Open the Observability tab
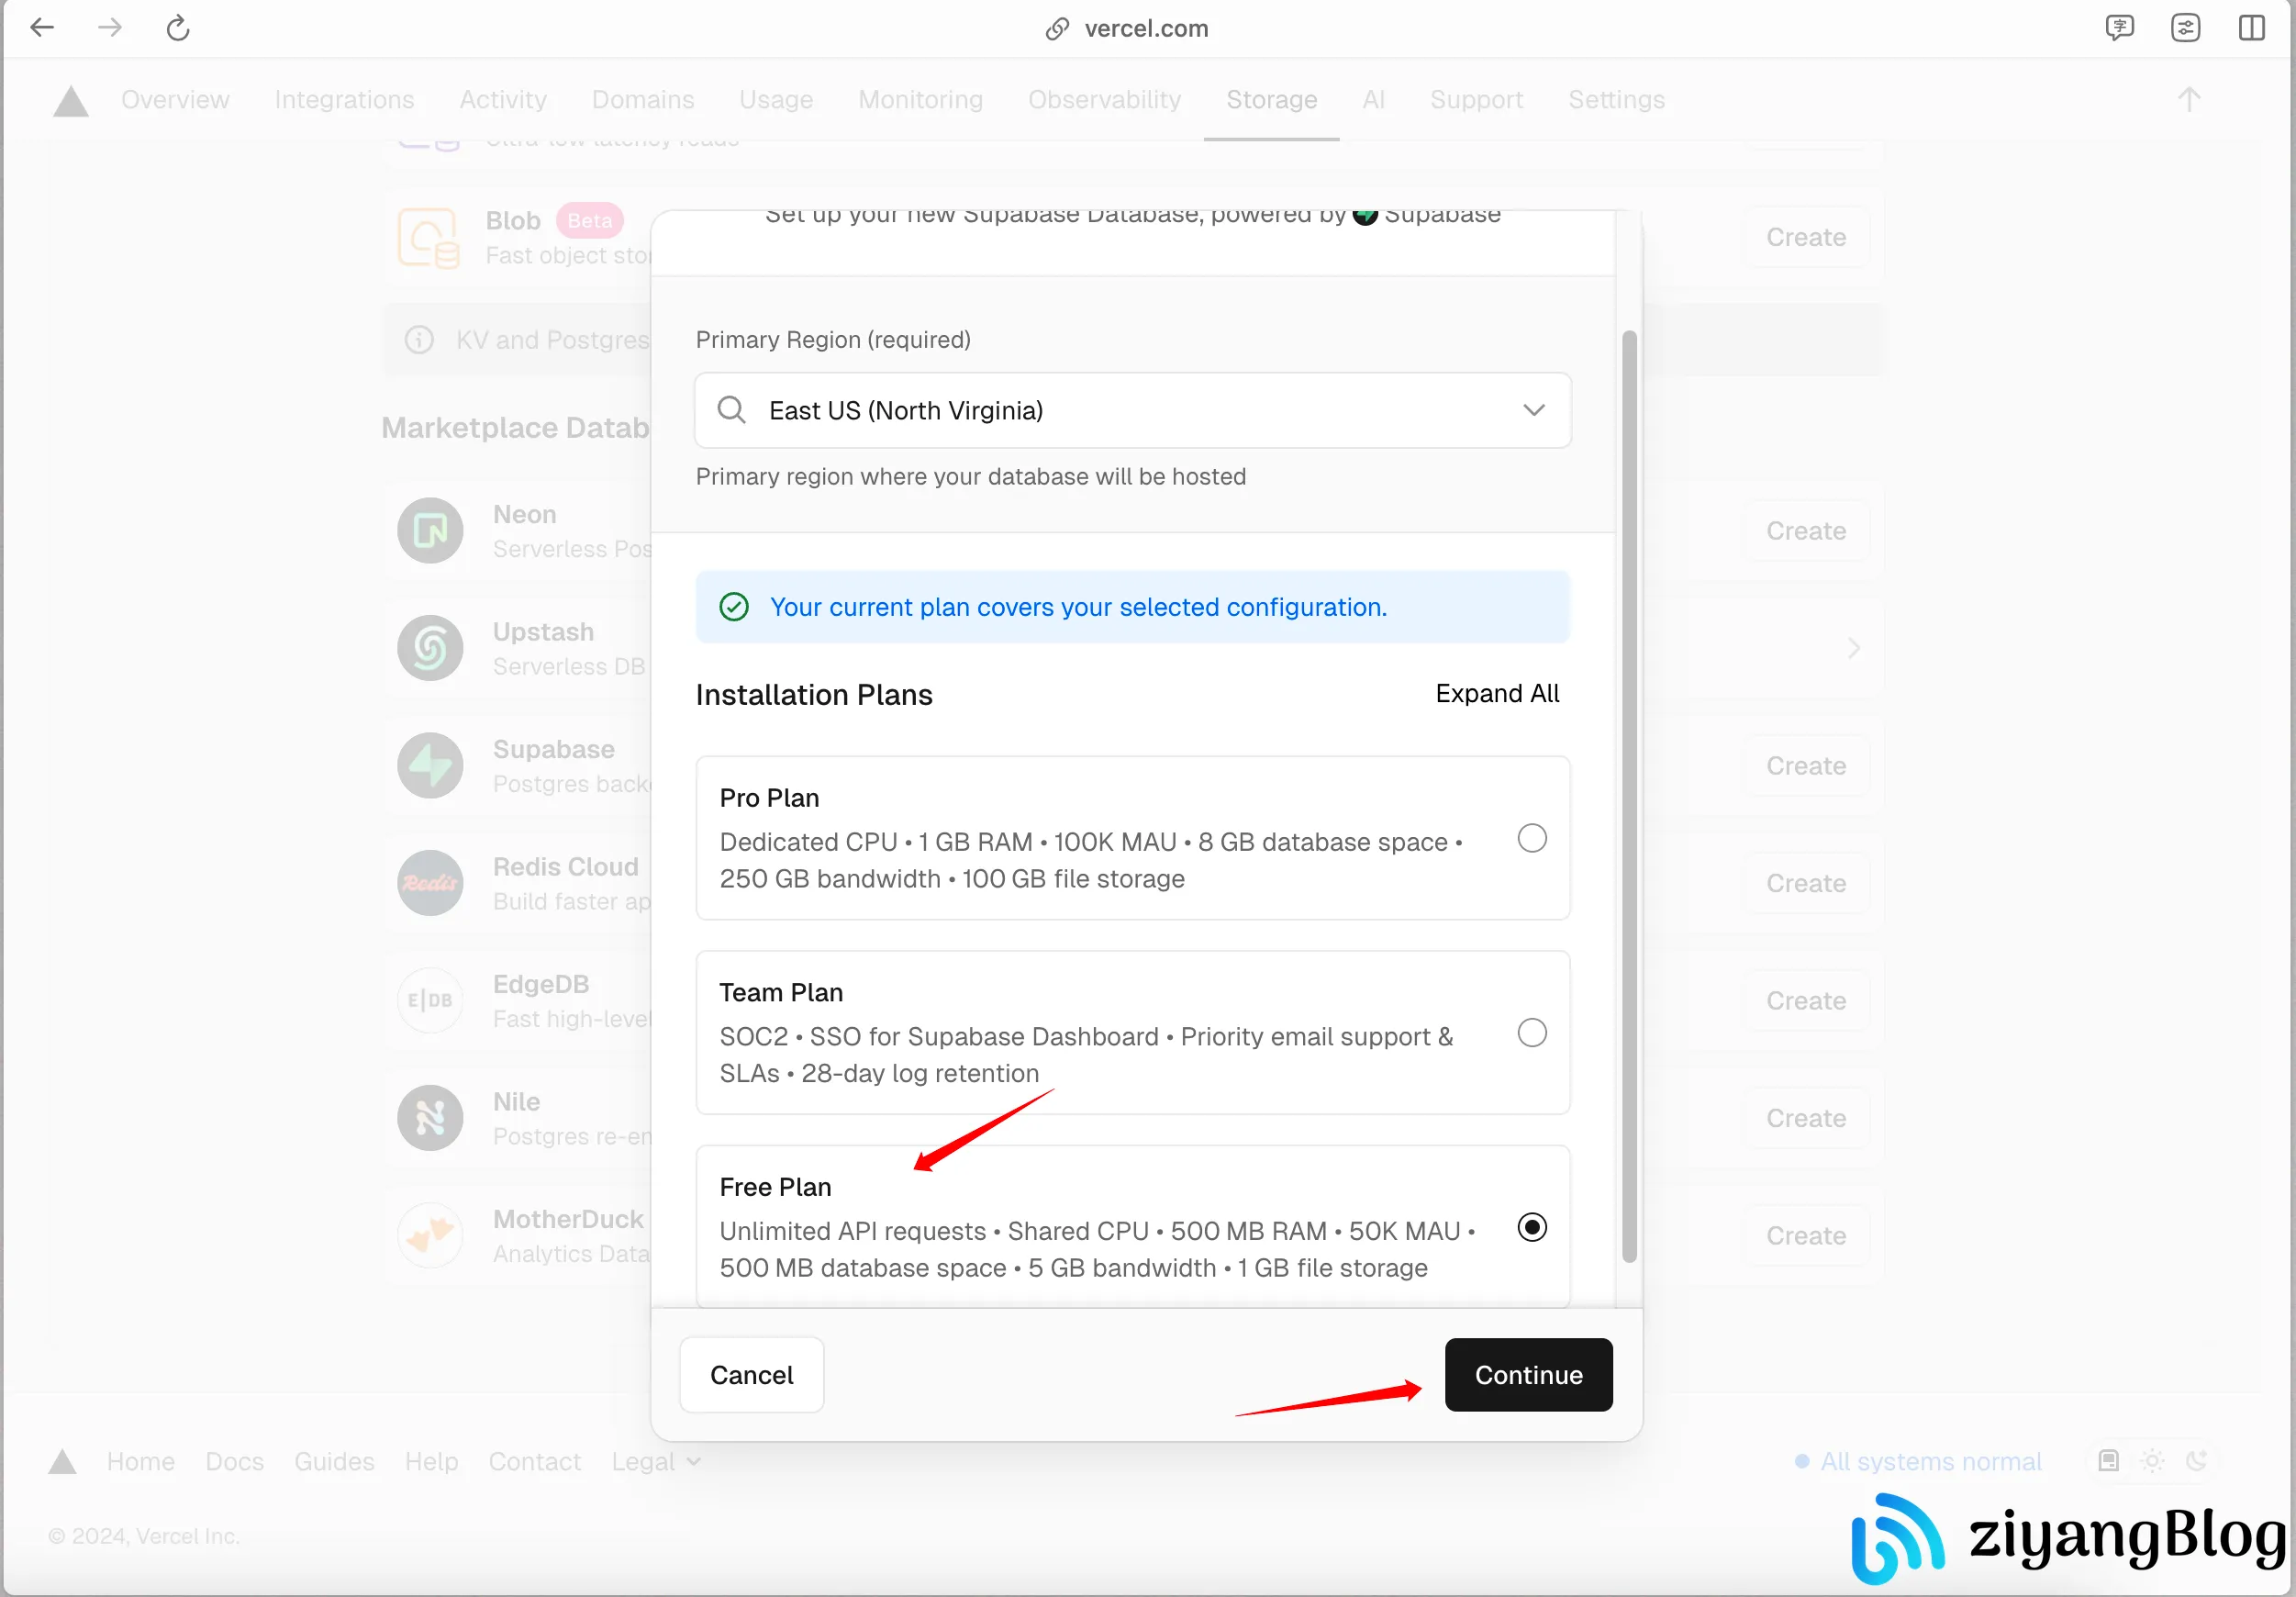The image size is (2296, 1597). point(1104,100)
